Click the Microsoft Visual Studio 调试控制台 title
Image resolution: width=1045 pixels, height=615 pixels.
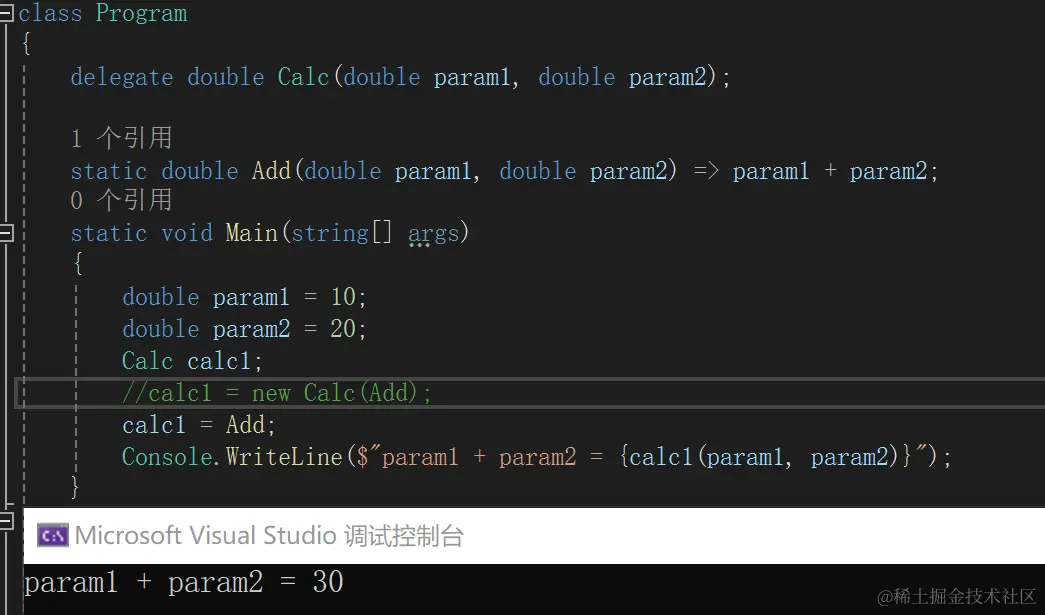click(x=269, y=536)
